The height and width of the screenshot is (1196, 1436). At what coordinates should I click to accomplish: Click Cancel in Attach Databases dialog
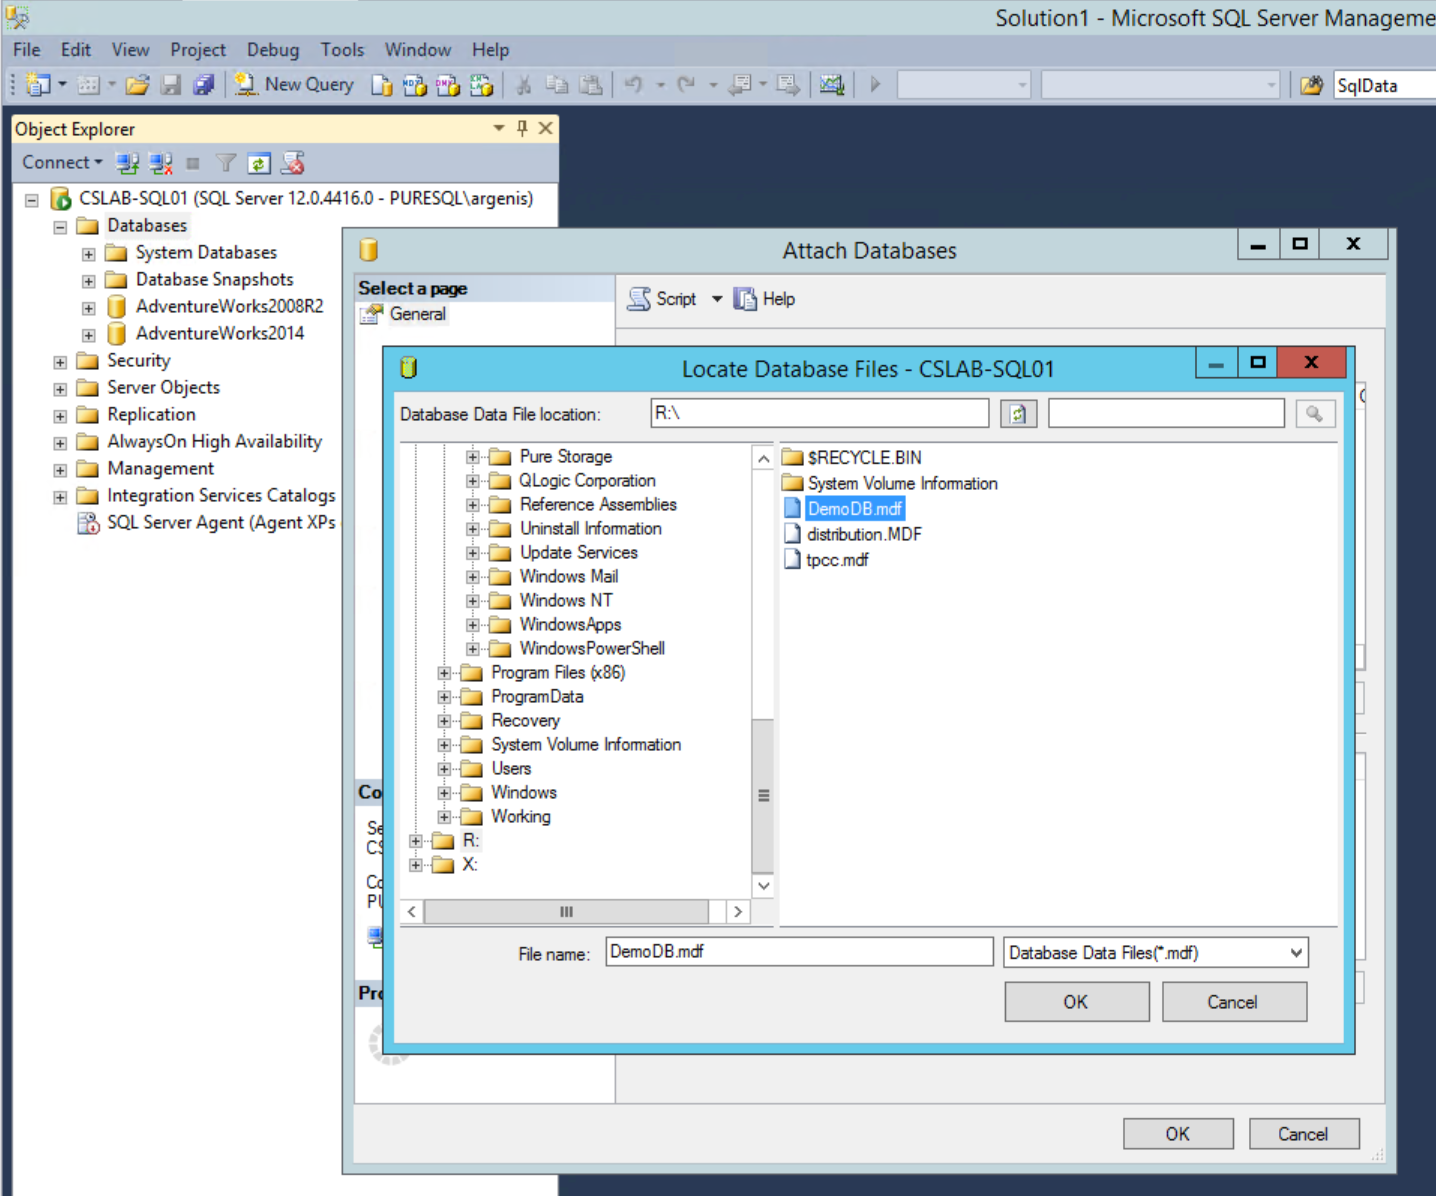point(1302,1134)
